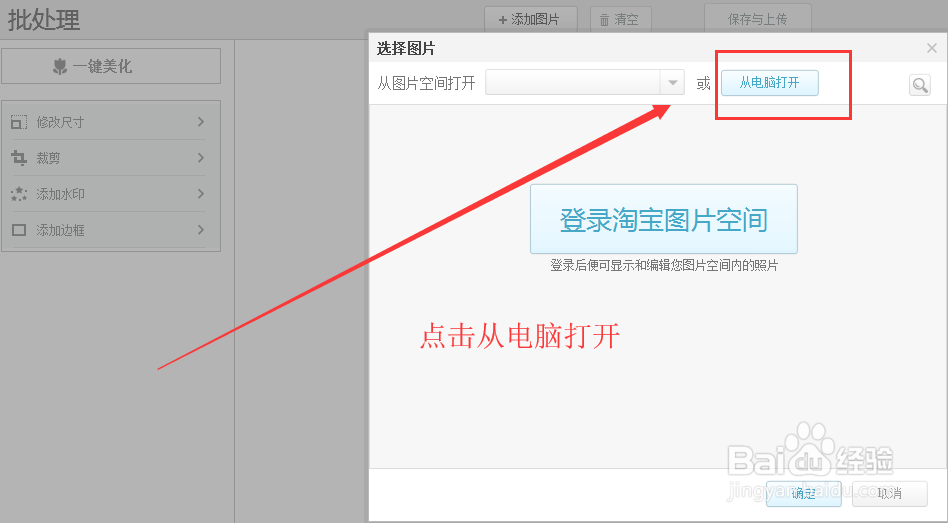Open the 从图片空间打开 dropdown arrow

[x=672, y=83]
